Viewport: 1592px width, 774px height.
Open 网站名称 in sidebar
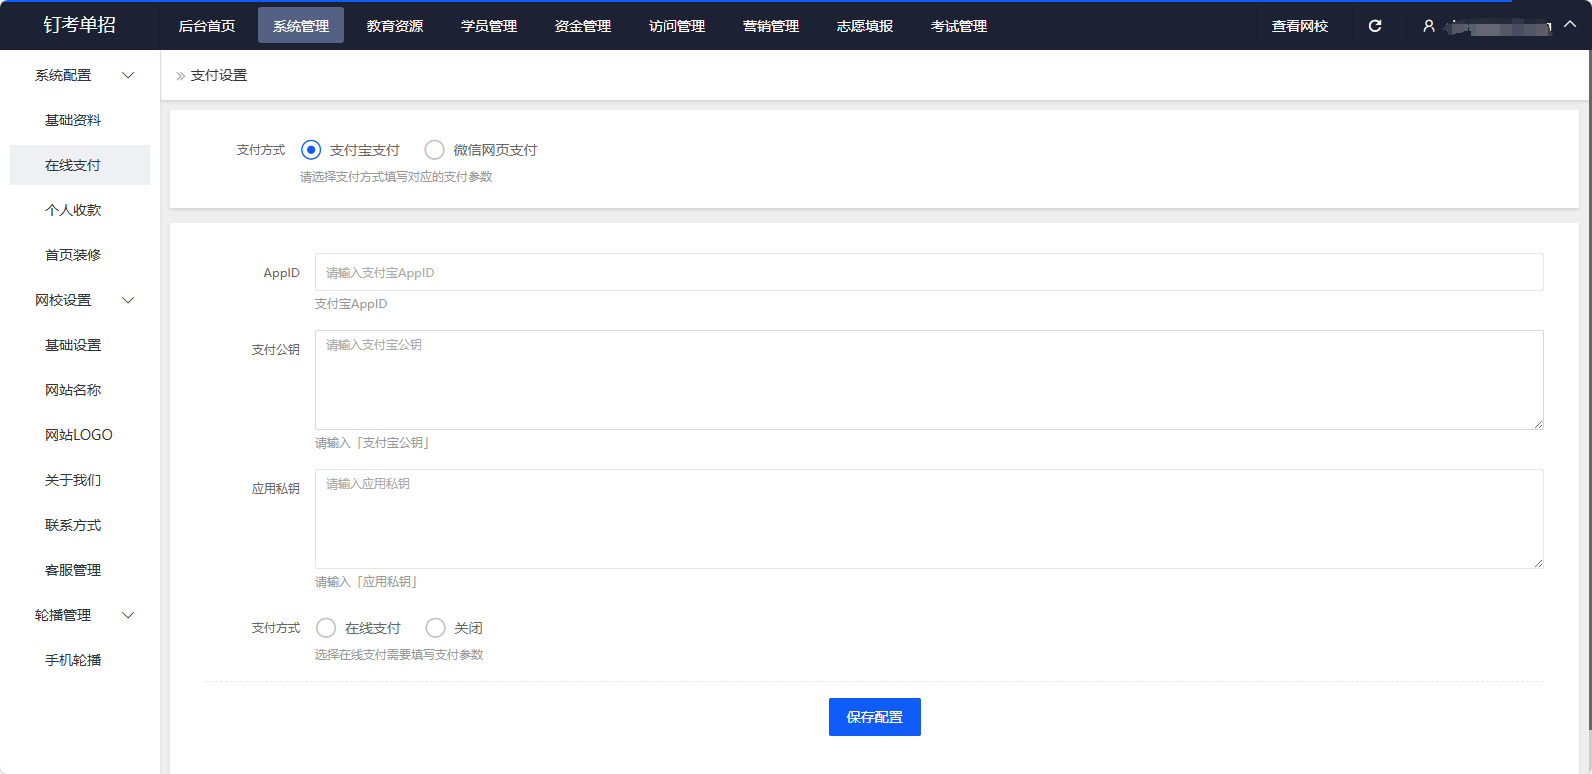[73, 390]
